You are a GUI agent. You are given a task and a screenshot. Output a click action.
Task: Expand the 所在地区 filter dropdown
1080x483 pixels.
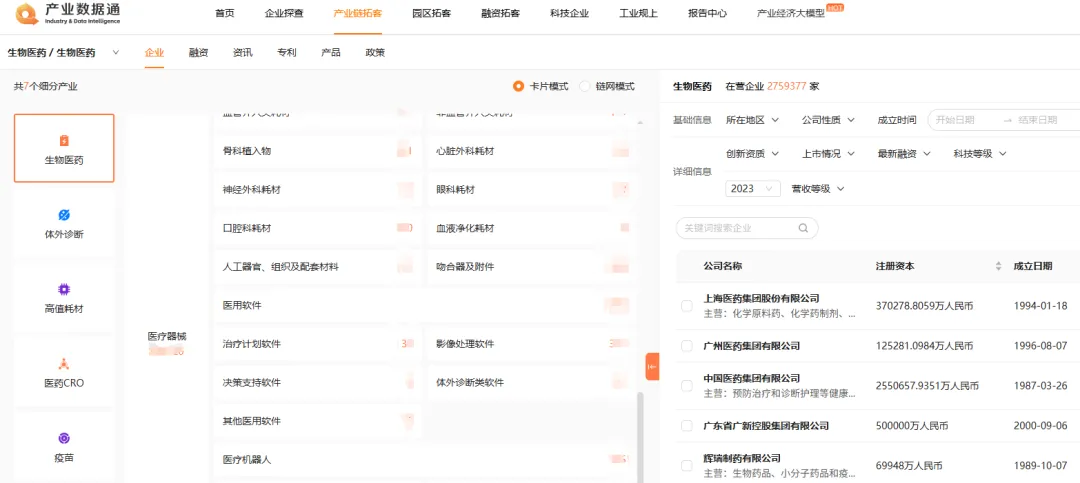(751, 120)
